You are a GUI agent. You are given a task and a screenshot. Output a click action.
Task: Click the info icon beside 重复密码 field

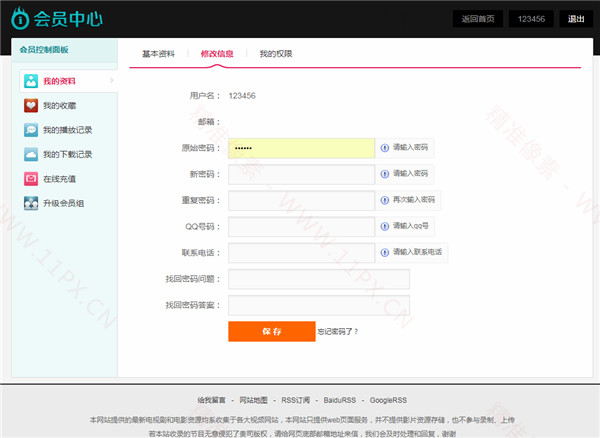385,200
